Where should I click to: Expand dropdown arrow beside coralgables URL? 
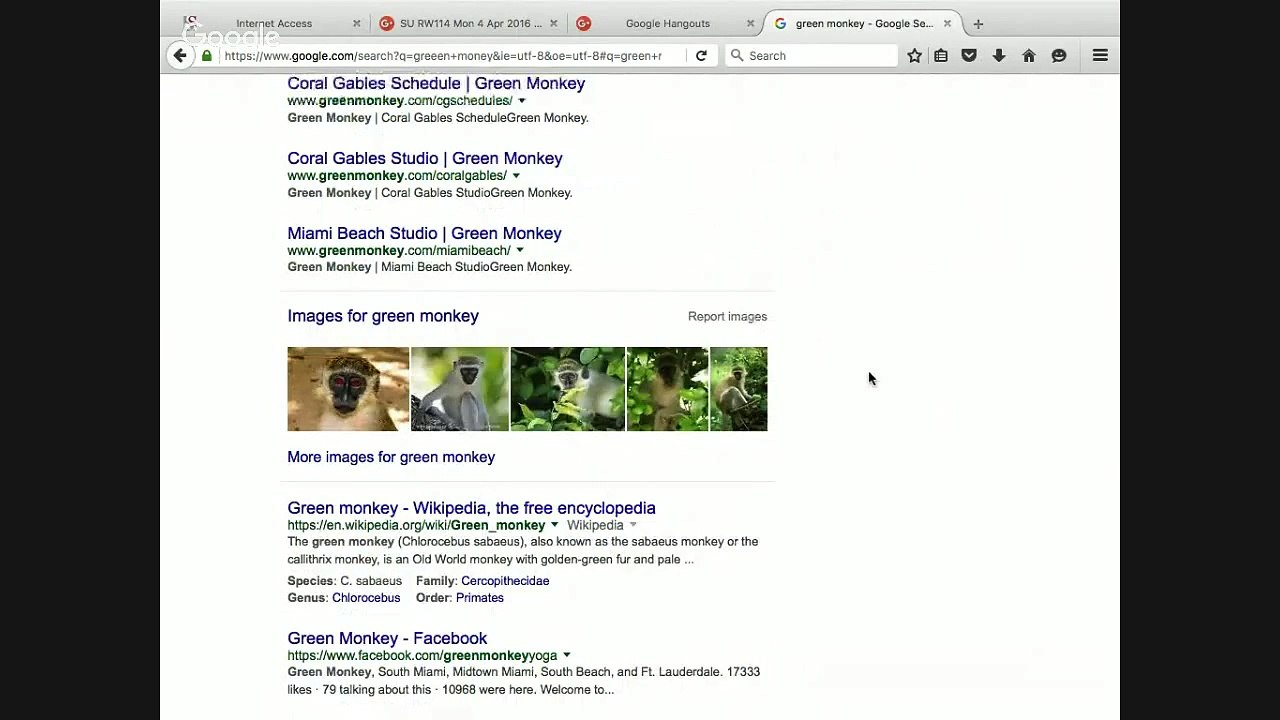click(516, 176)
